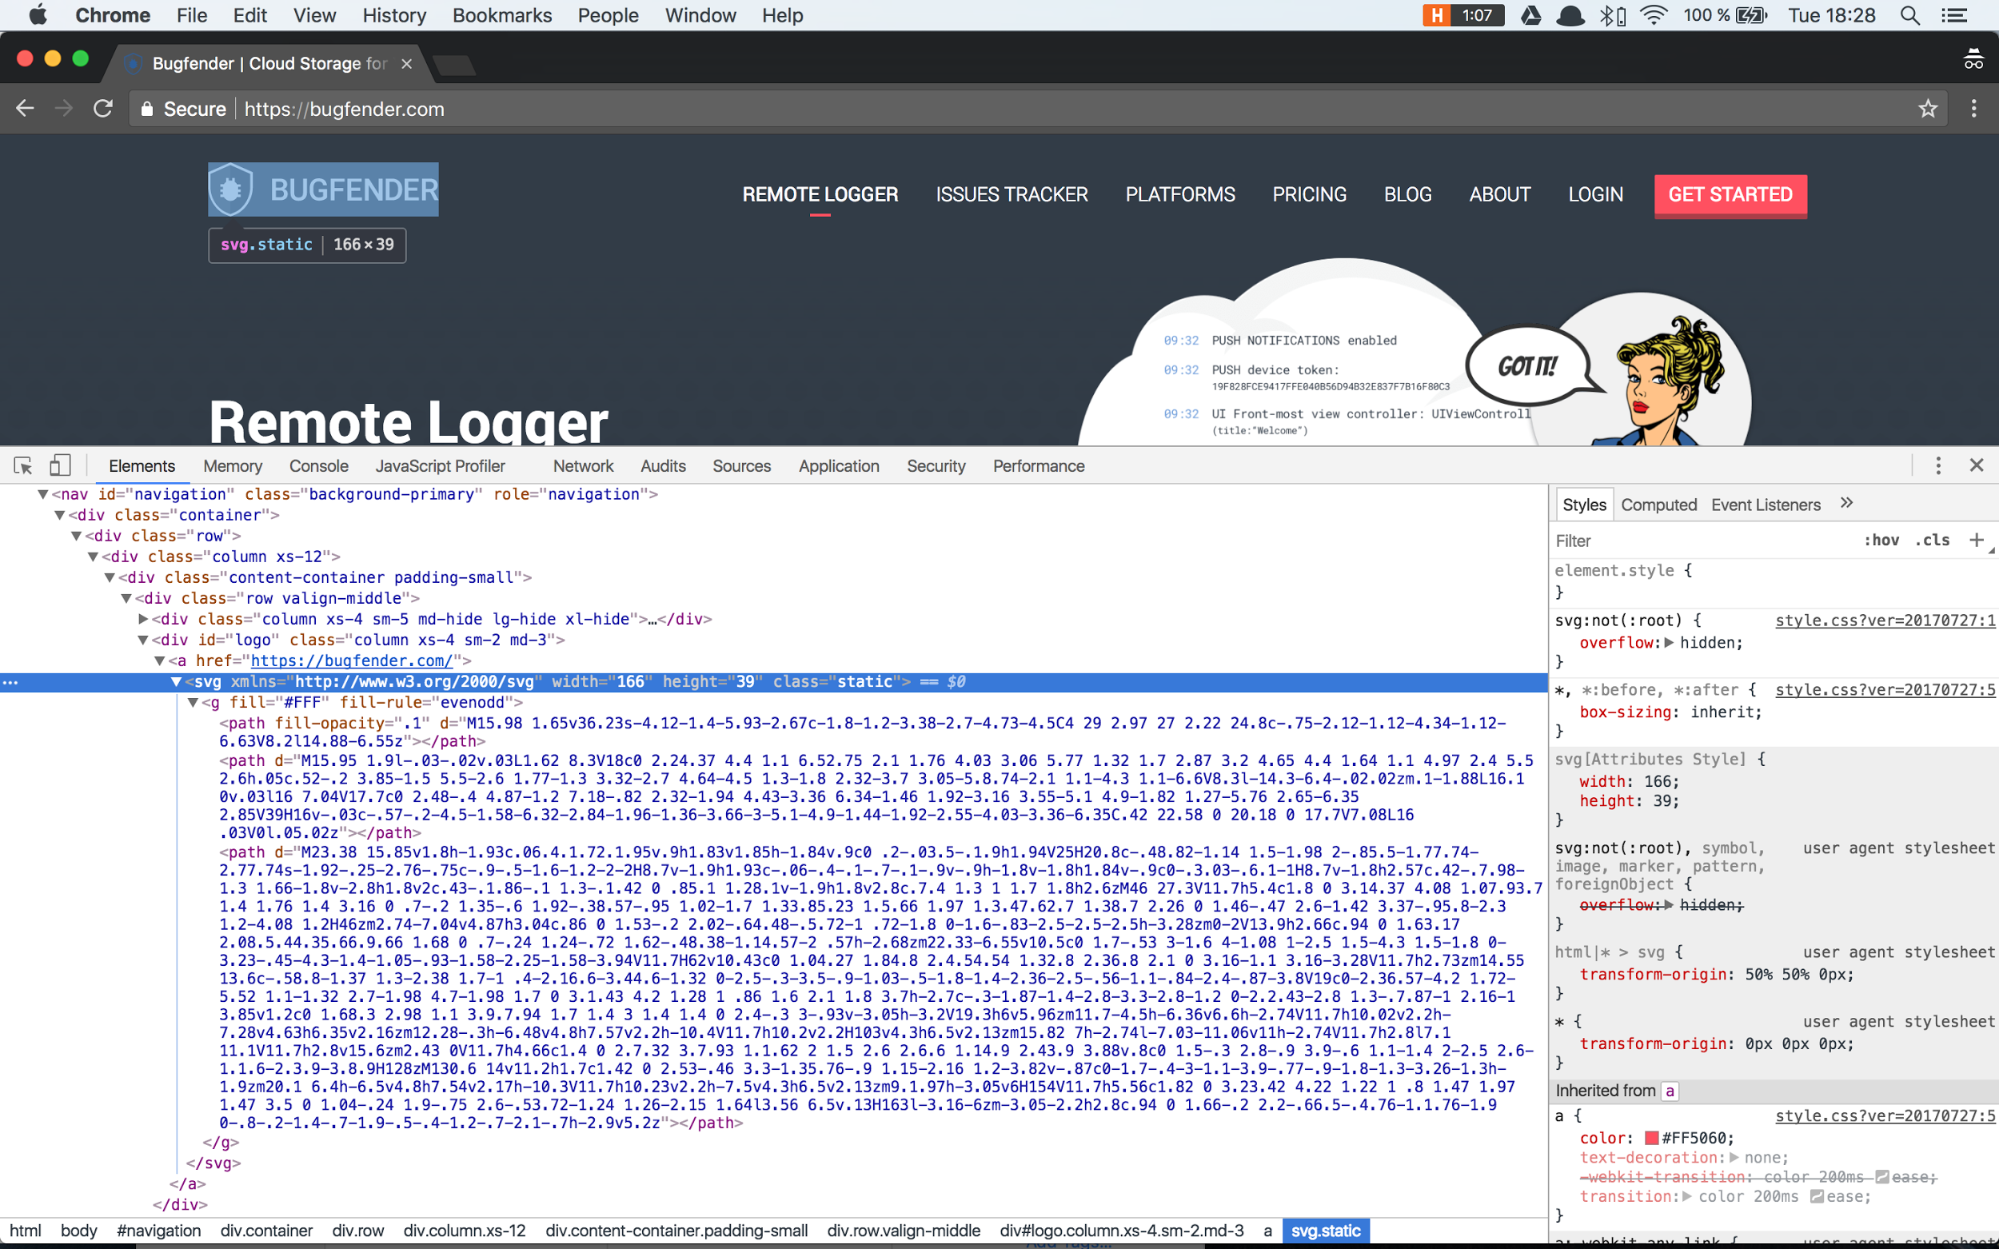Open DevTools customize three-dot menu
Image resolution: width=1999 pixels, height=1249 pixels.
[x=1938, y=466]
